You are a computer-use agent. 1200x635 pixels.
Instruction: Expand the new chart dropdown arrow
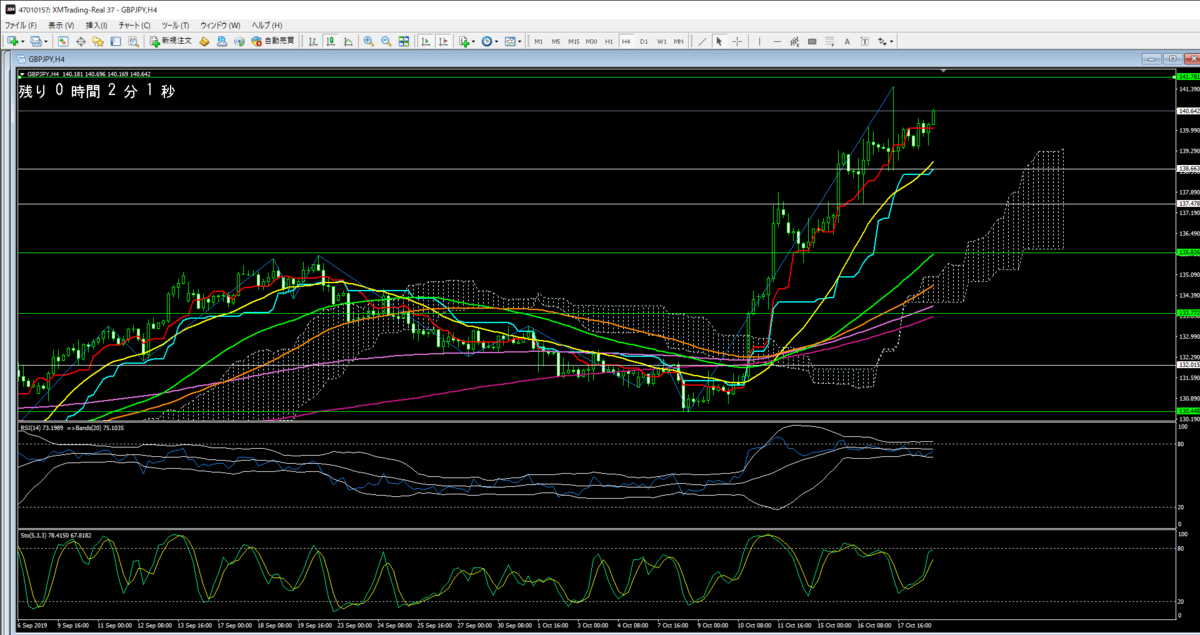tap(23, 41)
